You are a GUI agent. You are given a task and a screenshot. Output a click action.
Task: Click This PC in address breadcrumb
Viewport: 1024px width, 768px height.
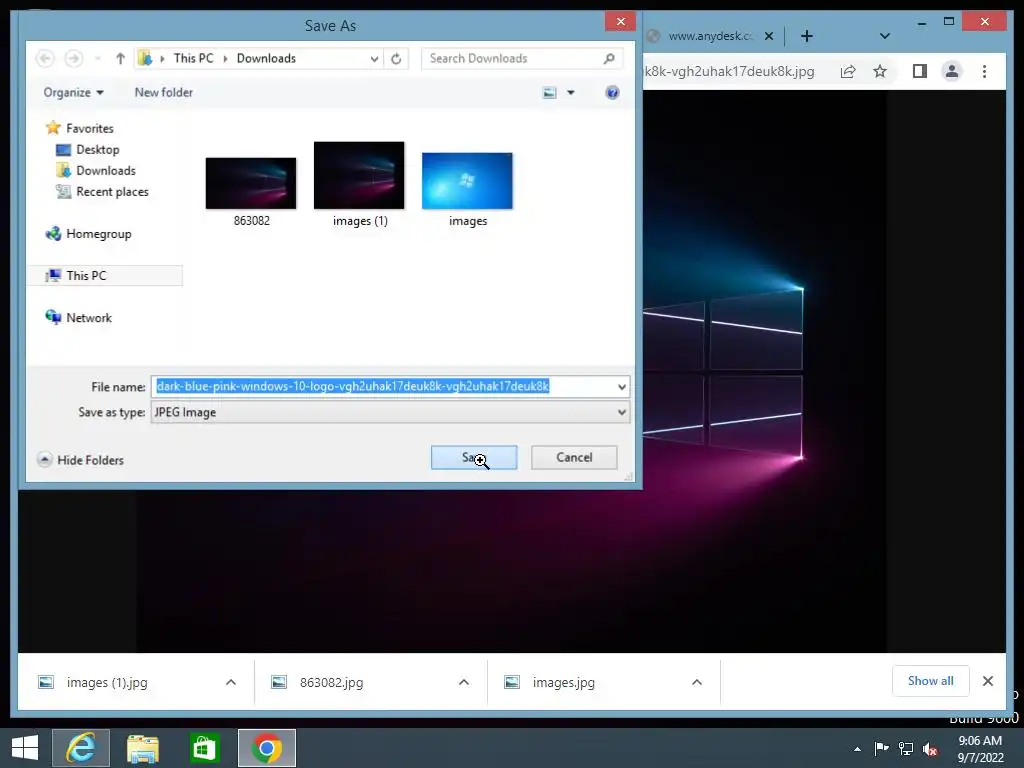[x=193, y=58]
